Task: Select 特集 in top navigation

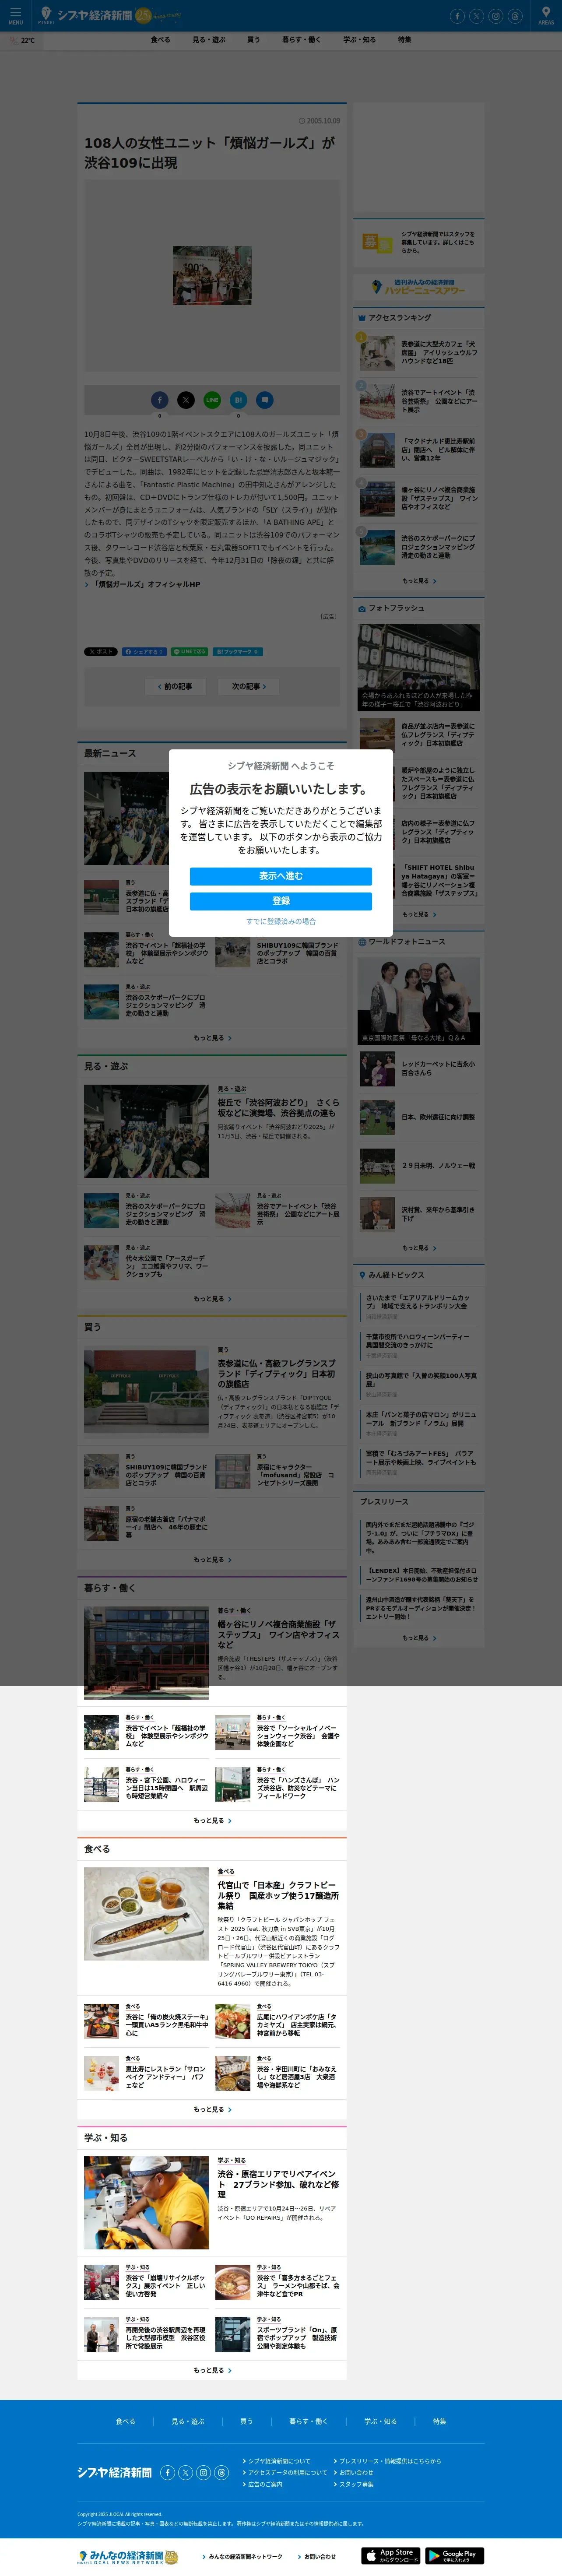Action: [x=404, y=40]
